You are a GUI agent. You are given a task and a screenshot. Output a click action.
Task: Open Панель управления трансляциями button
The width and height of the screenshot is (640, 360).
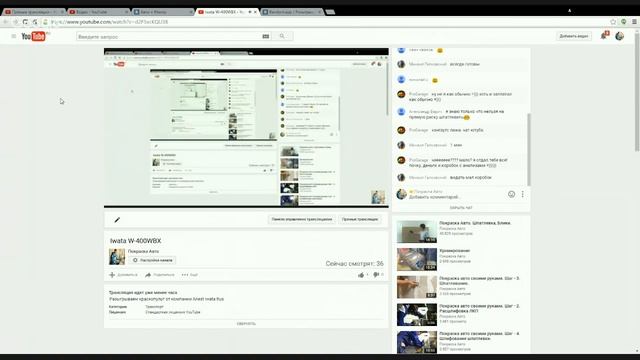pos(302,220)
